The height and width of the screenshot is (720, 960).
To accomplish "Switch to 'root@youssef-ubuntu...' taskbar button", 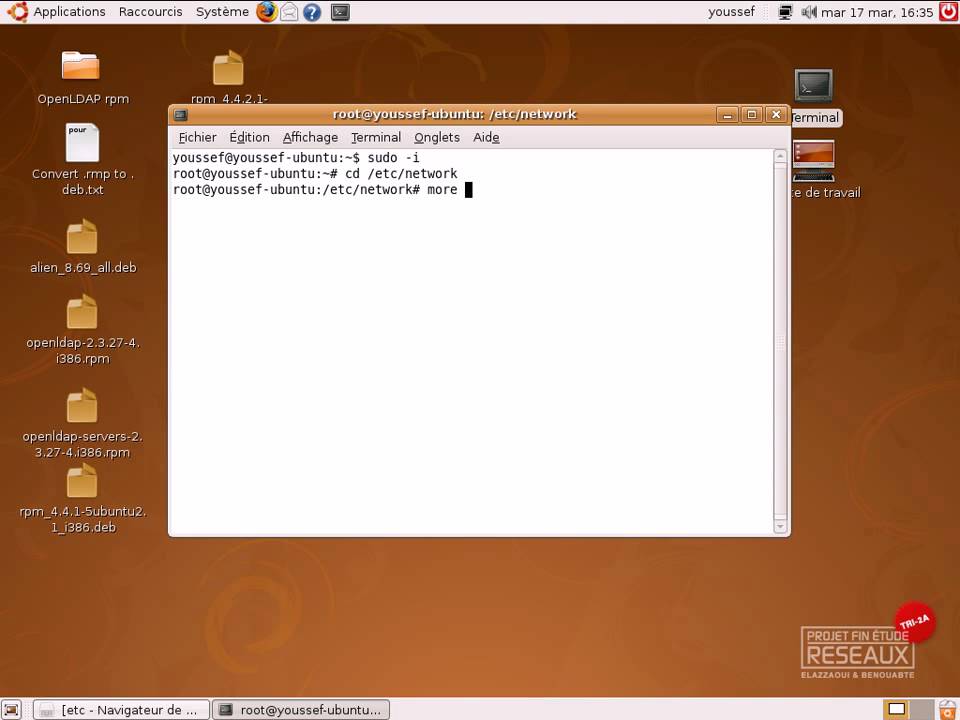I will point(301,710).
